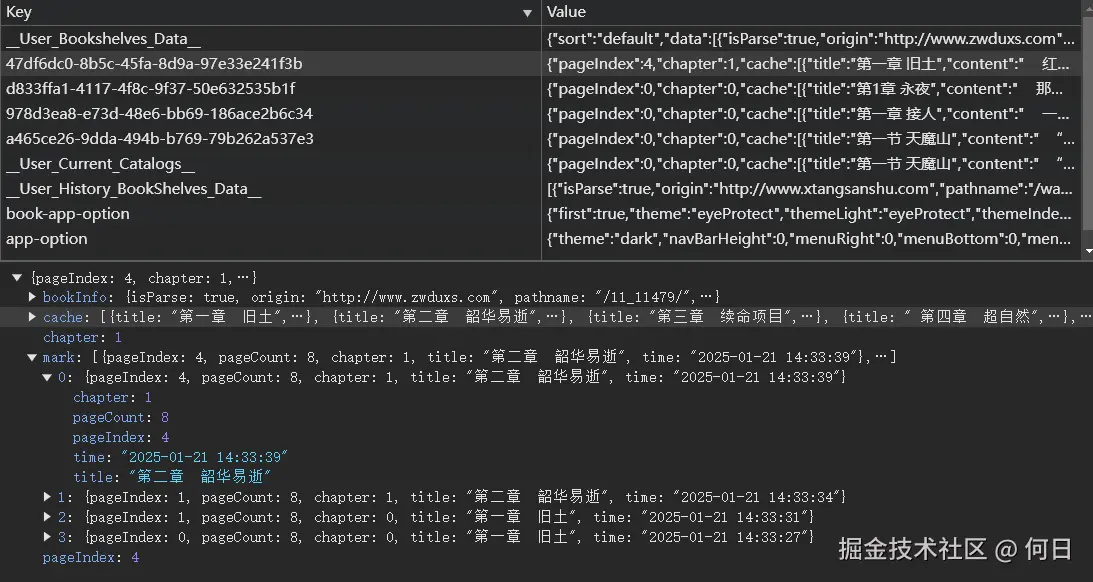Select the __User_History_BookShelves_Data__ row
Image resolution: width=1093 pixels, height=582 pixels.
(133, 189)
